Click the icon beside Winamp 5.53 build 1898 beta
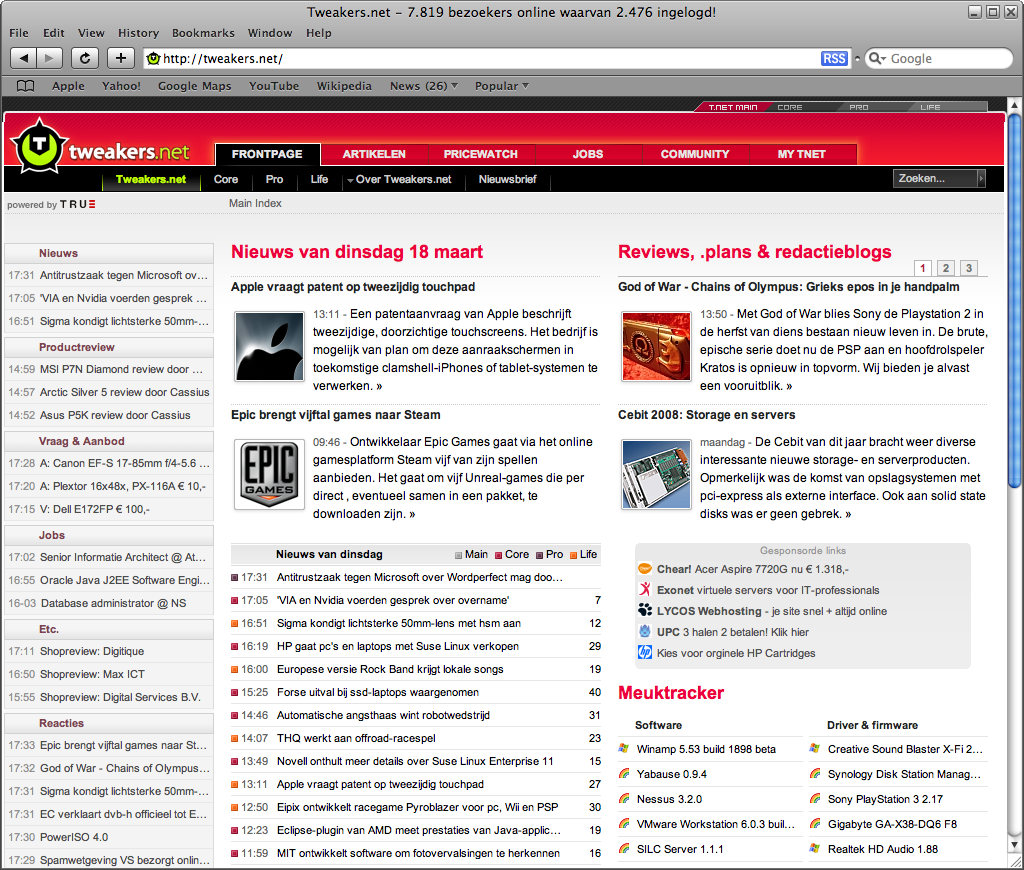Viewport: 1024px width, 870px height. point(624,749)
